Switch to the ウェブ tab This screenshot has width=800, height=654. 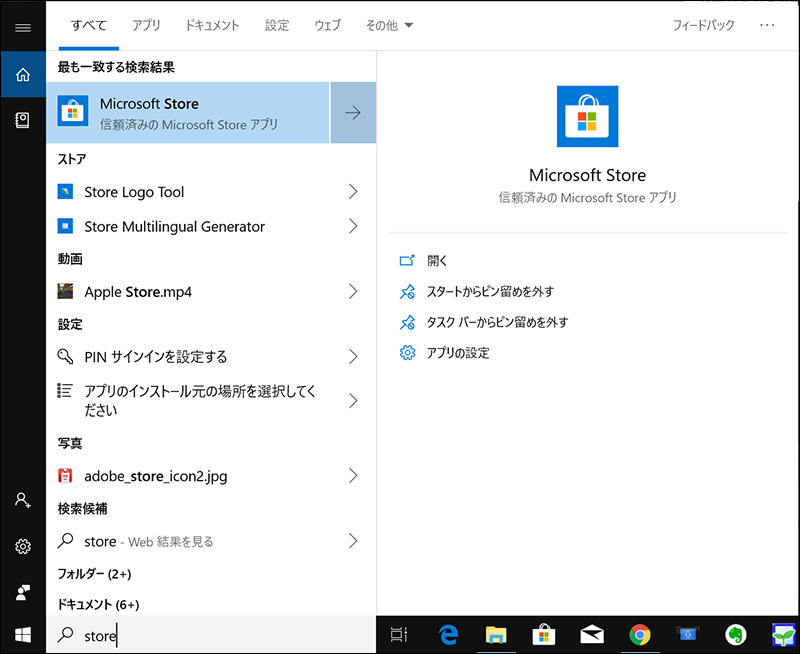tap(327, 25)
